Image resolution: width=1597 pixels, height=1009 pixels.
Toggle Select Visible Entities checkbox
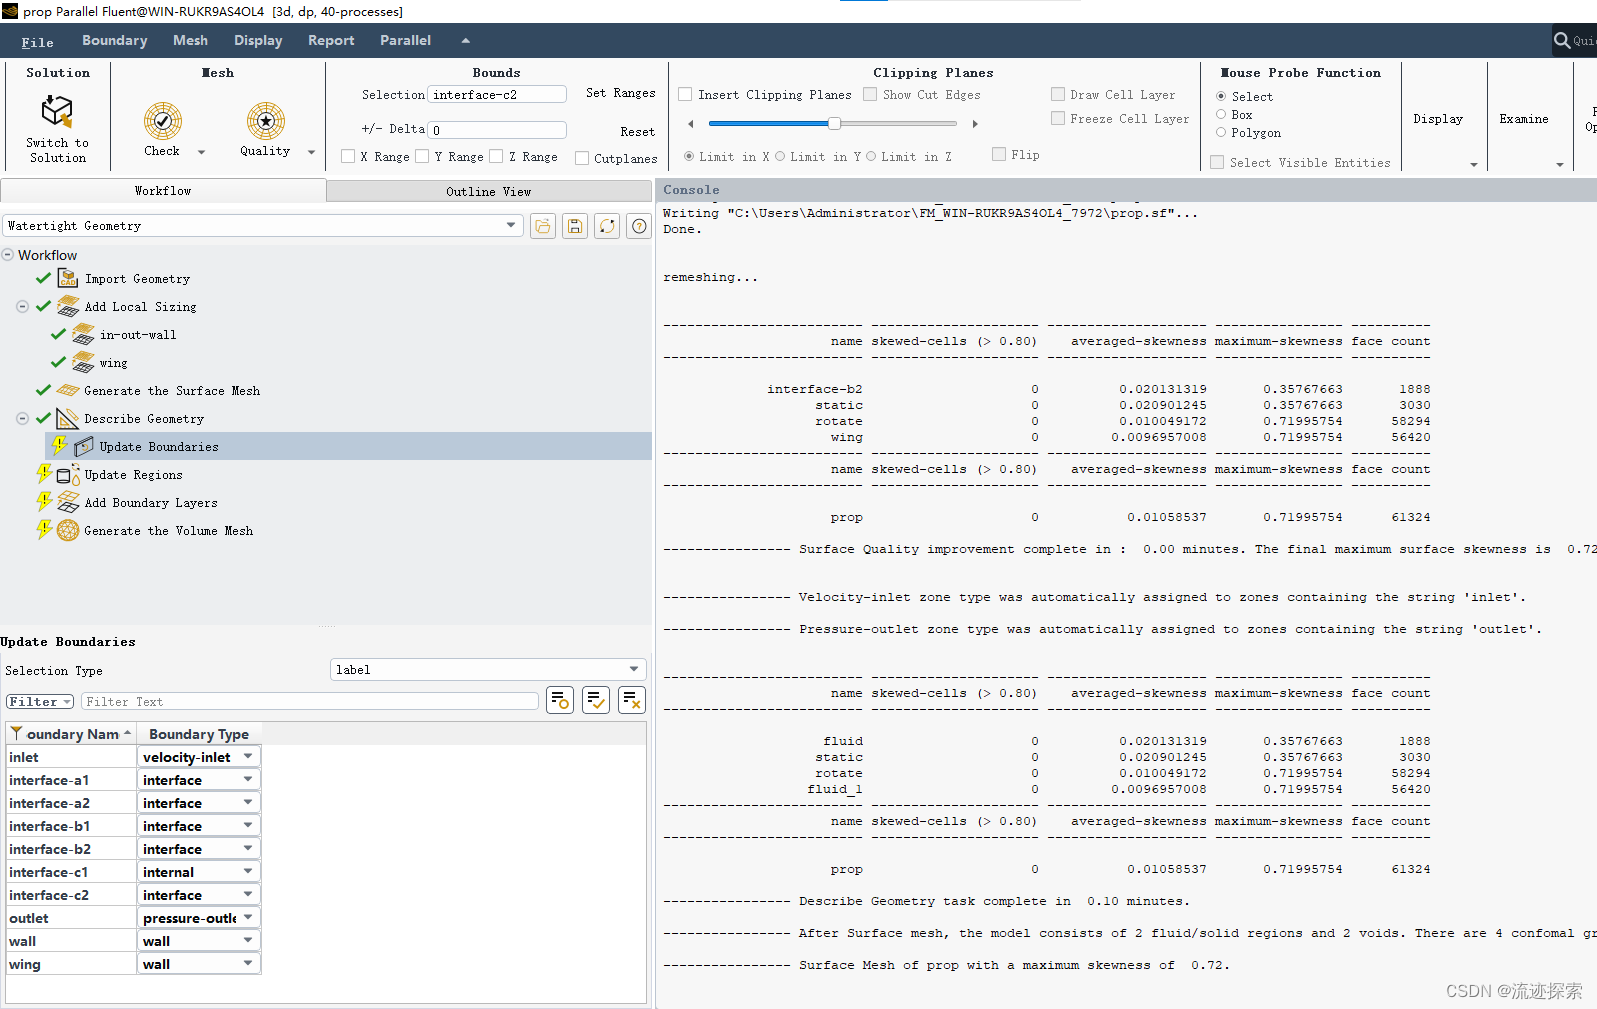1217,162
